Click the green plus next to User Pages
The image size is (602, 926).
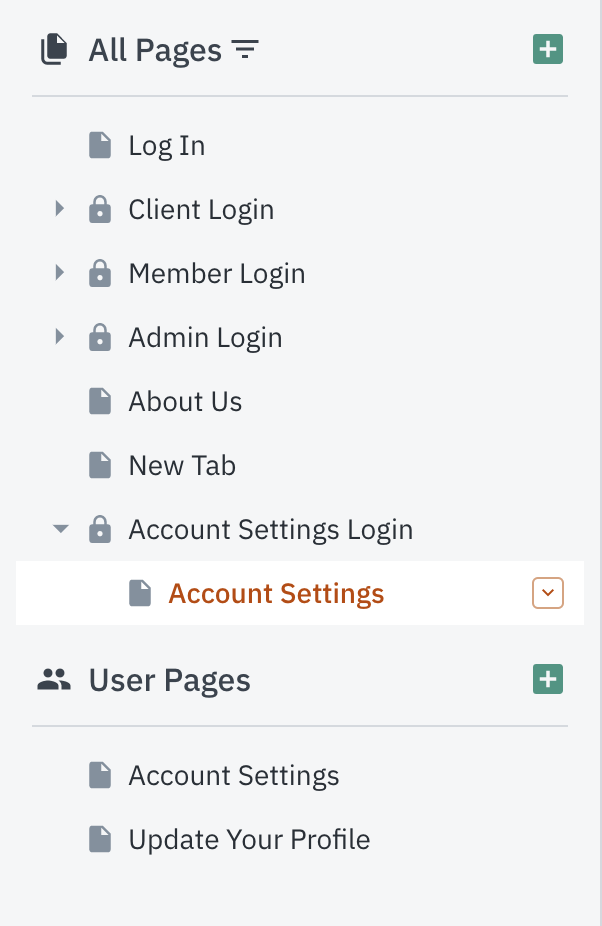pos(548,679)
